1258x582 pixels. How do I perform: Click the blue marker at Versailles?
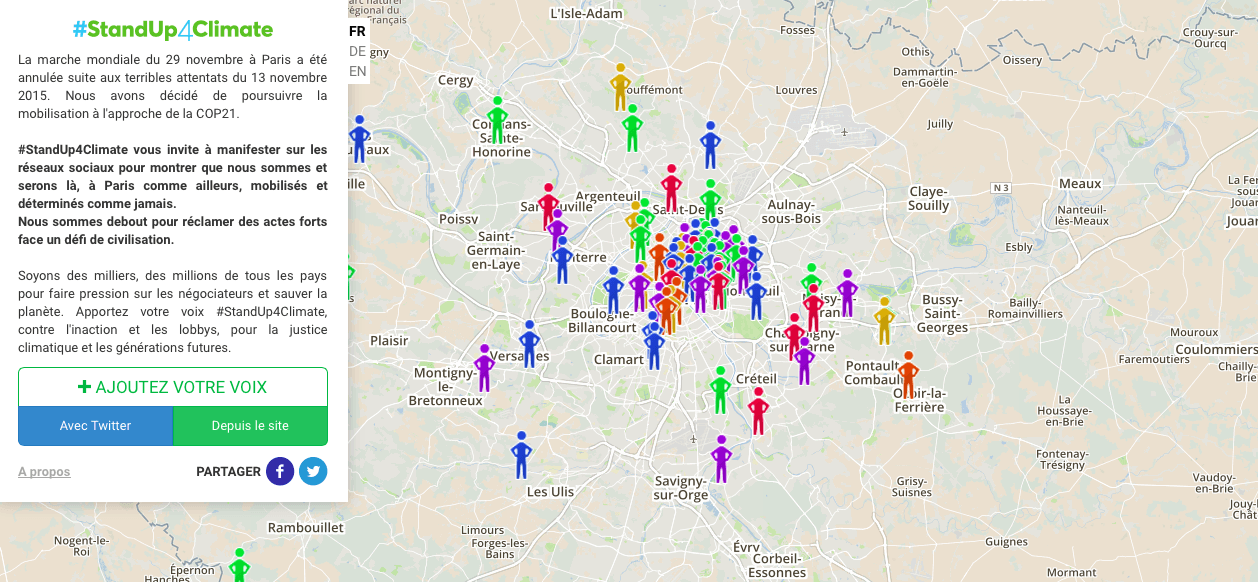point(529,343)
